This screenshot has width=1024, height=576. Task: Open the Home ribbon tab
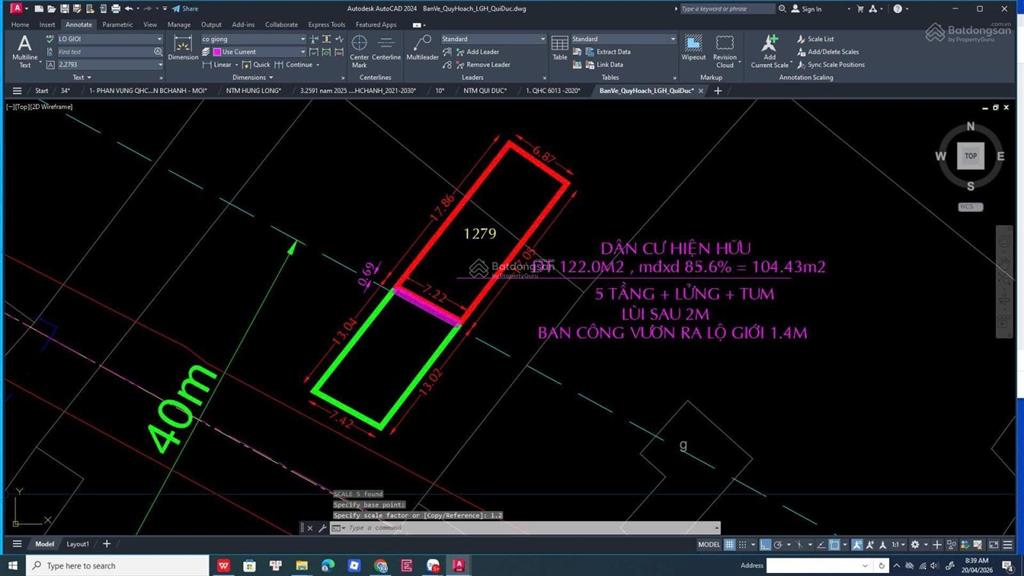(x=20, y=24)
